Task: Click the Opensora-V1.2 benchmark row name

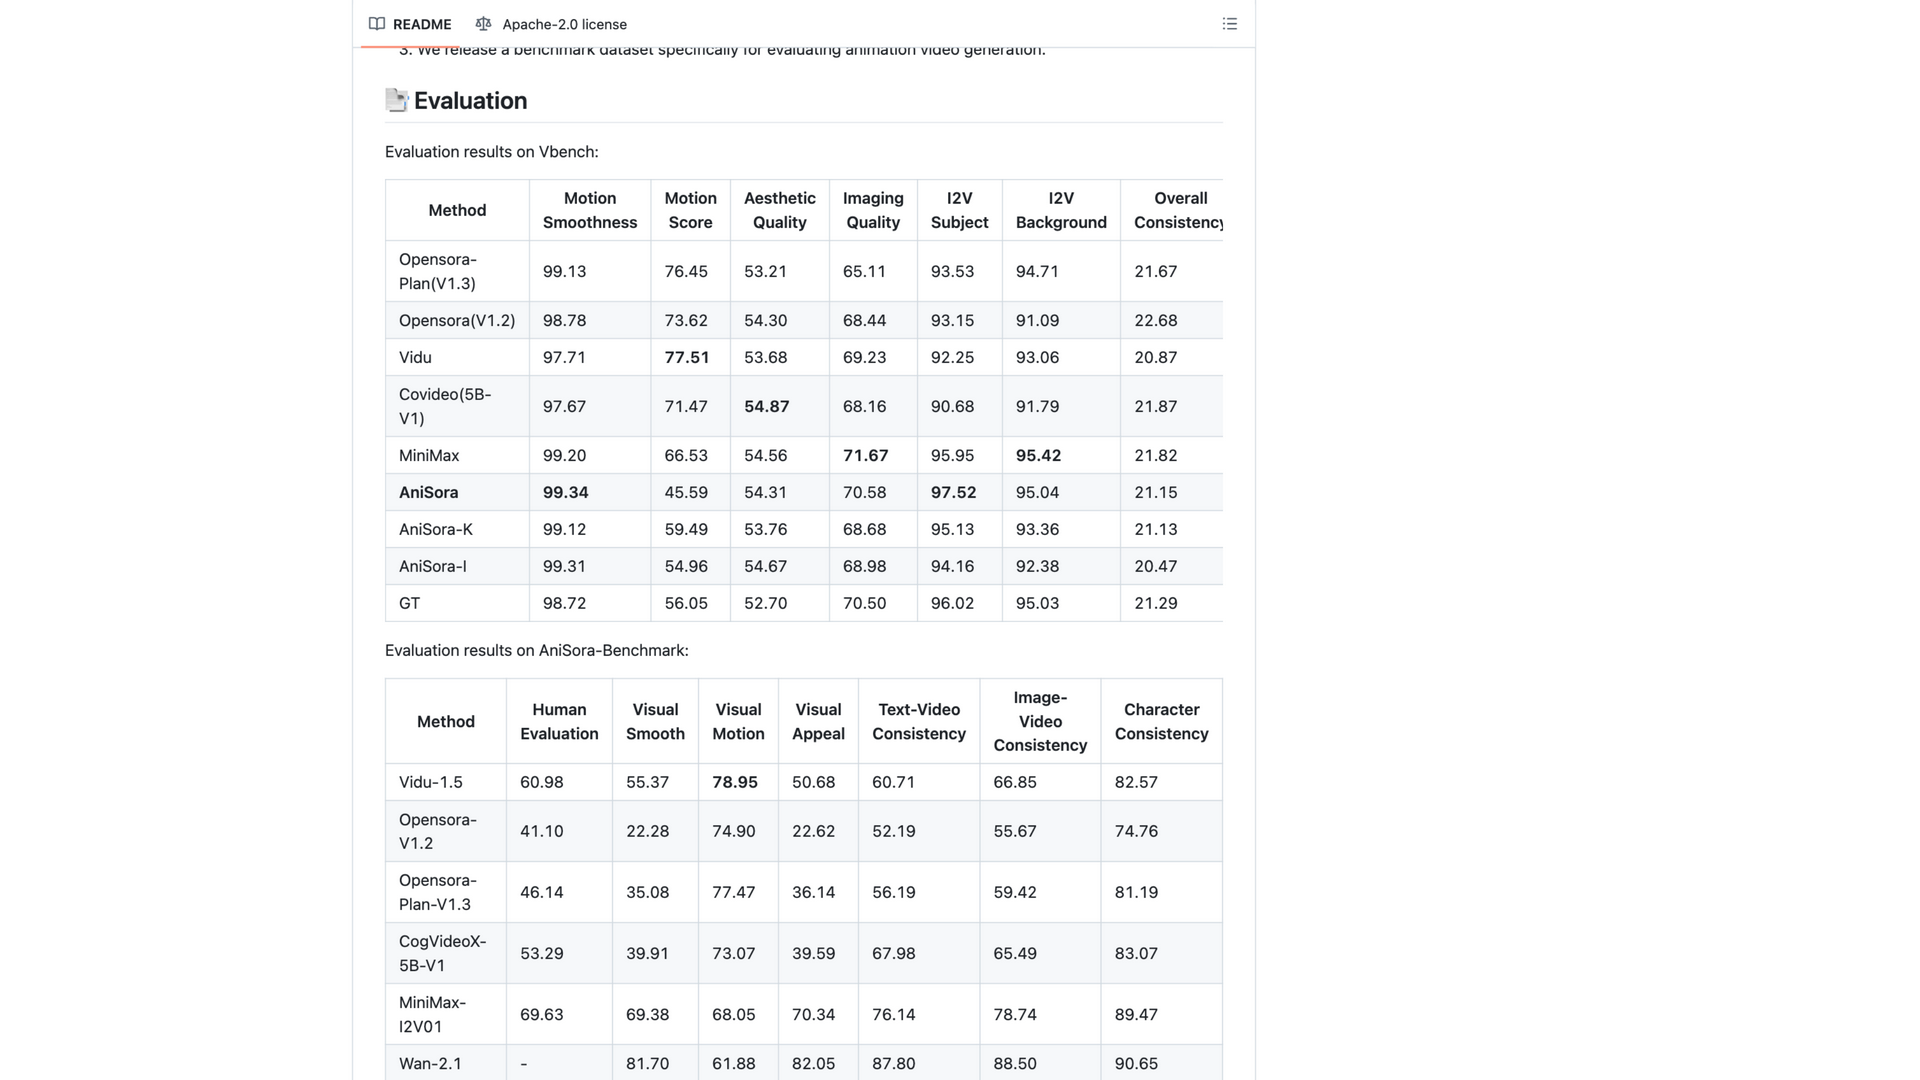Action: pos(438,832)
